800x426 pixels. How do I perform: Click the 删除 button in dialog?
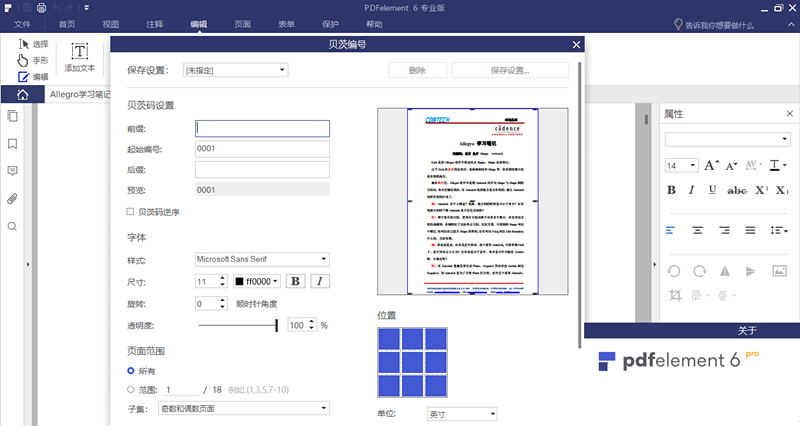point(417,70)
